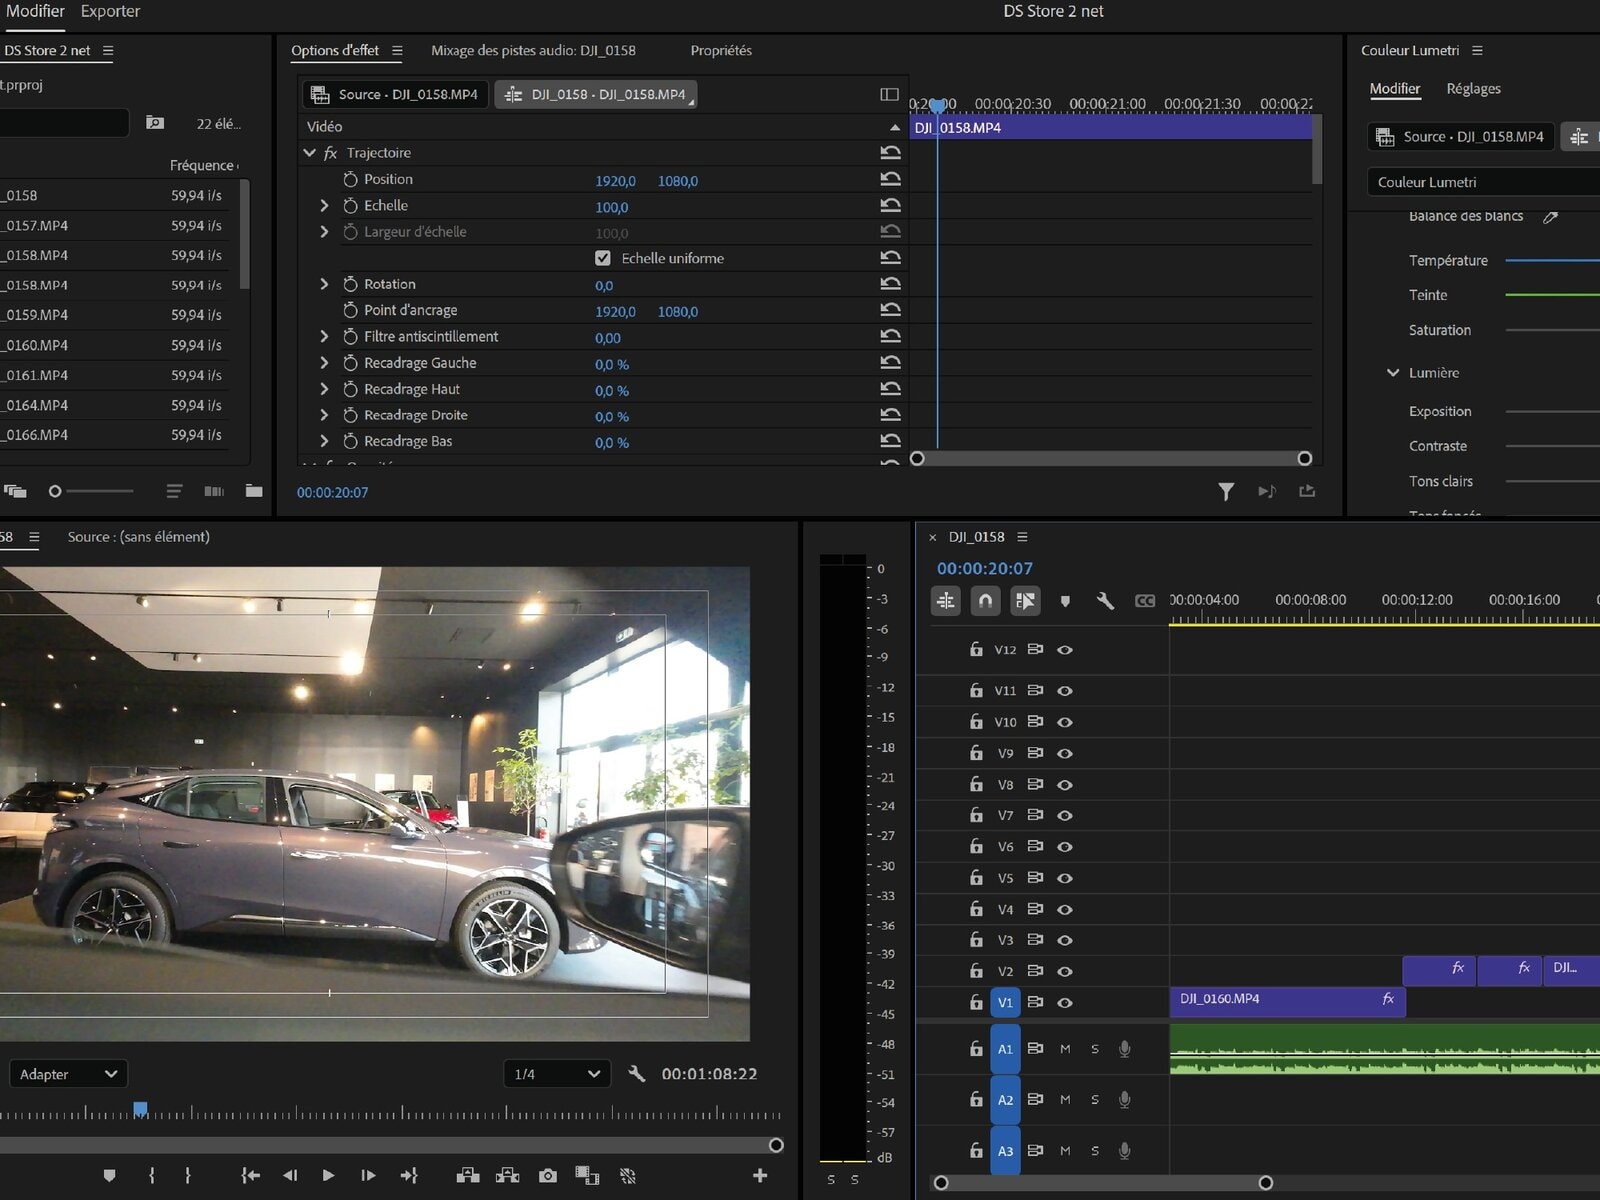Toggle linked selection in timeline
The width and height of the screenshot is (1600, 1200).
[1025, 601]
